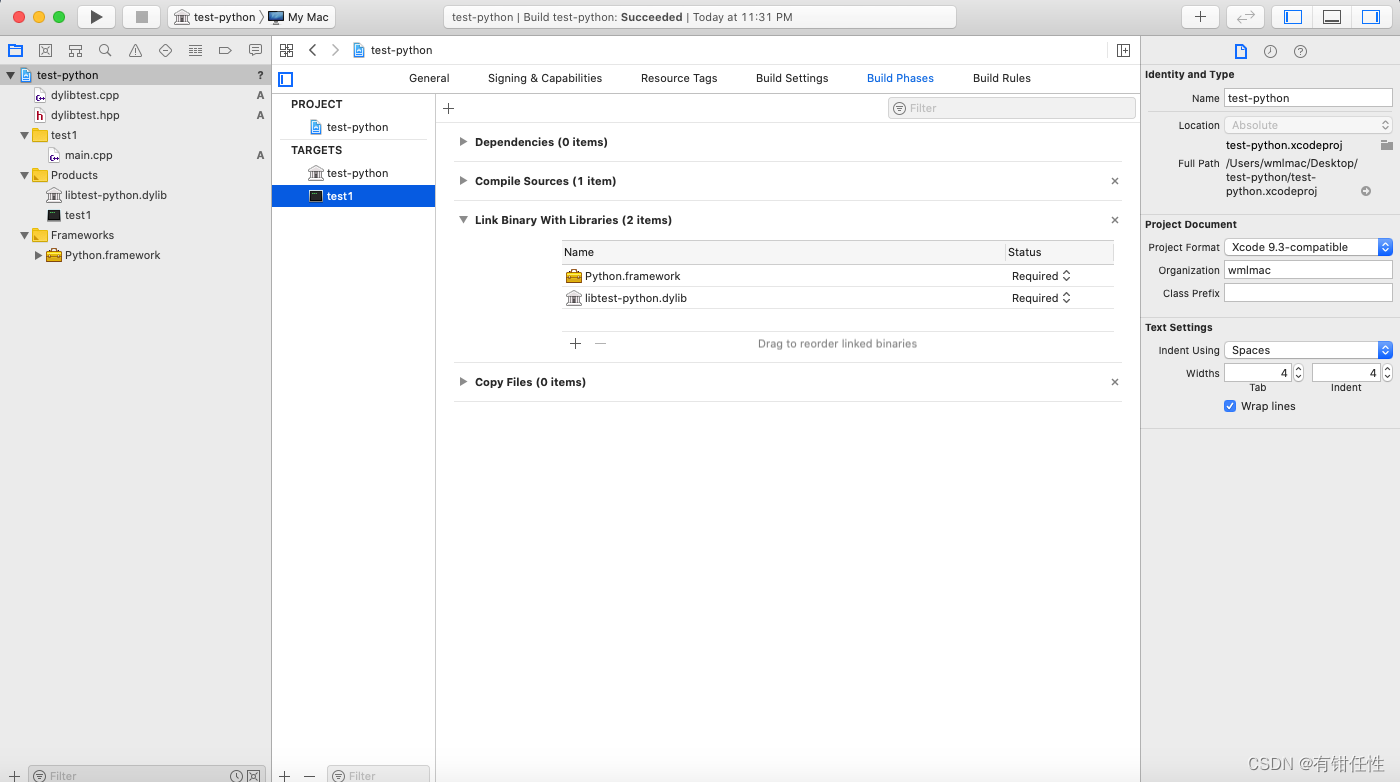Show the debug area panel
This screenshot has height=782, width=1400.
(x=1331, y=17)
